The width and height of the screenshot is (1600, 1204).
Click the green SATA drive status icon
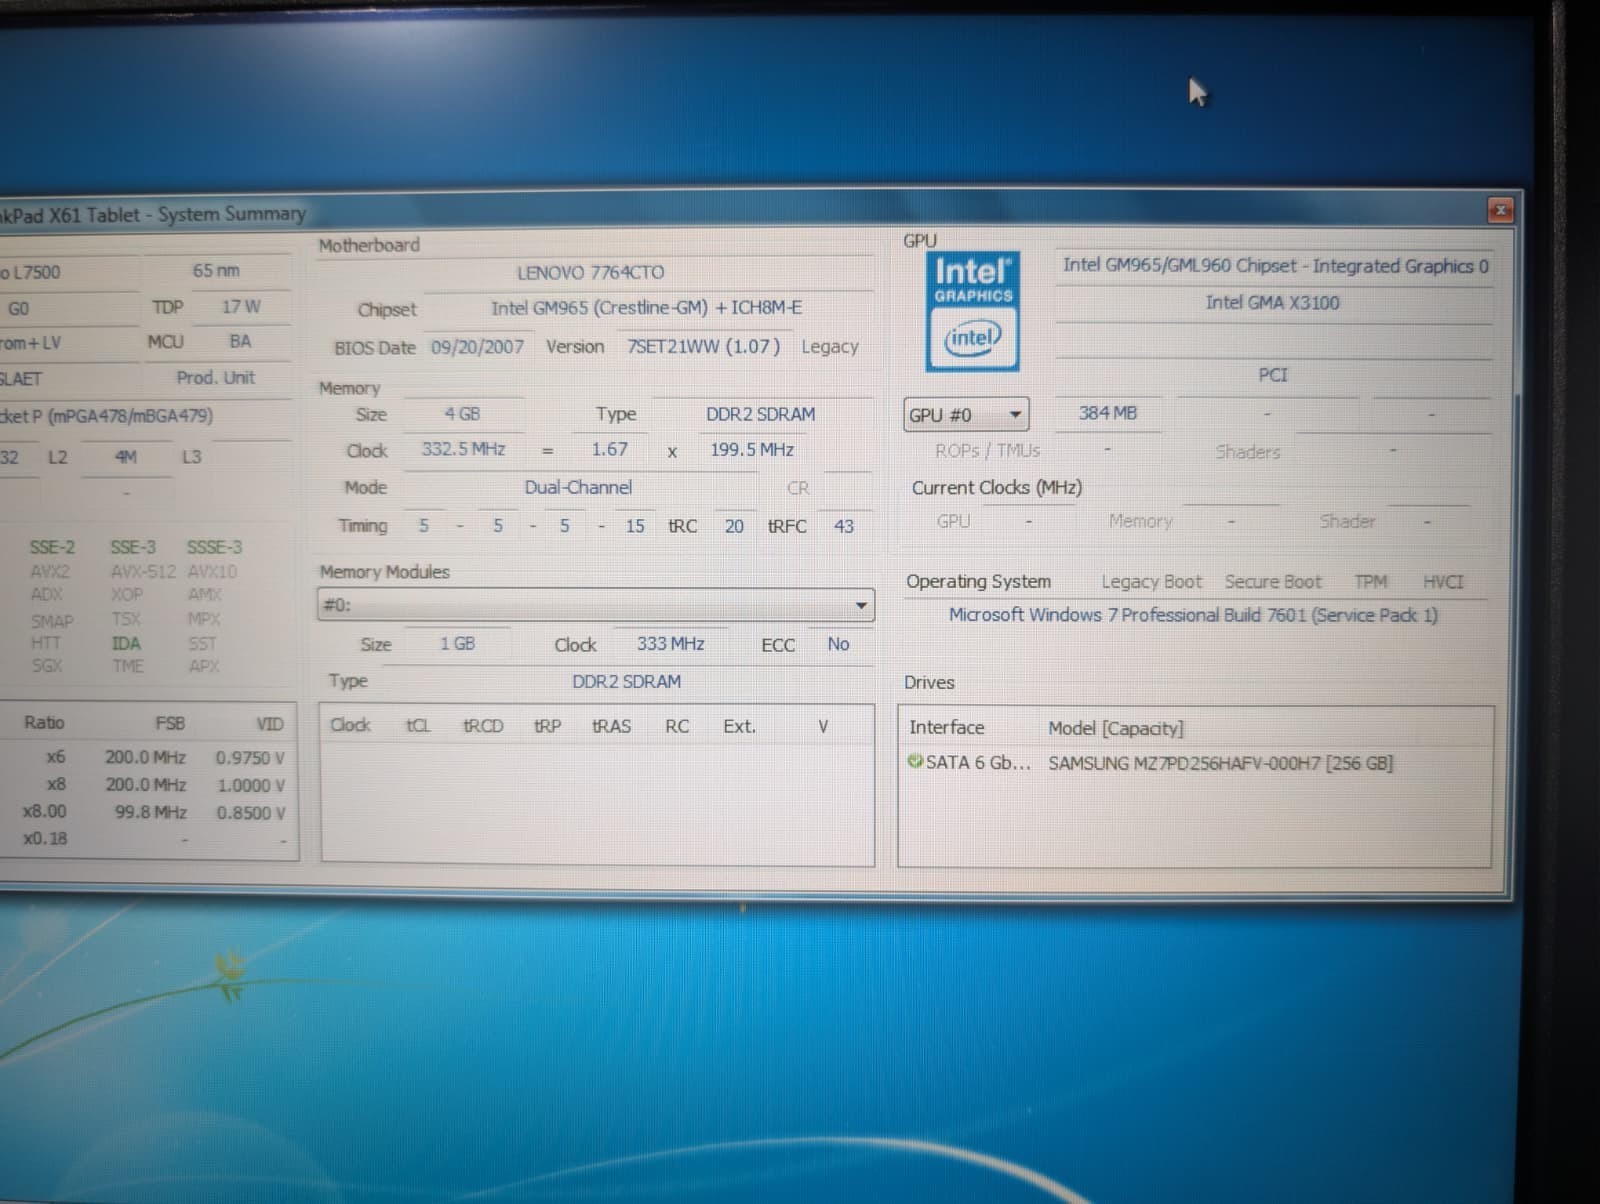915,762
